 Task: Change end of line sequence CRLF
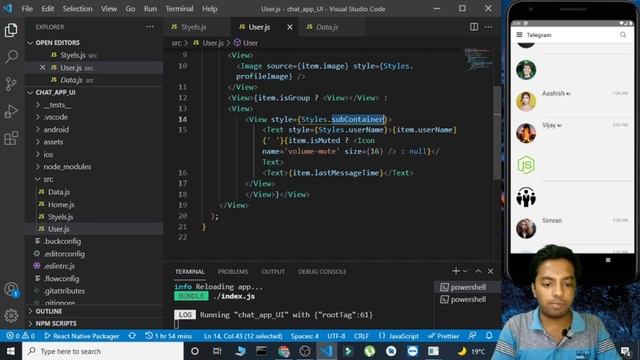[x=361, y=336]
